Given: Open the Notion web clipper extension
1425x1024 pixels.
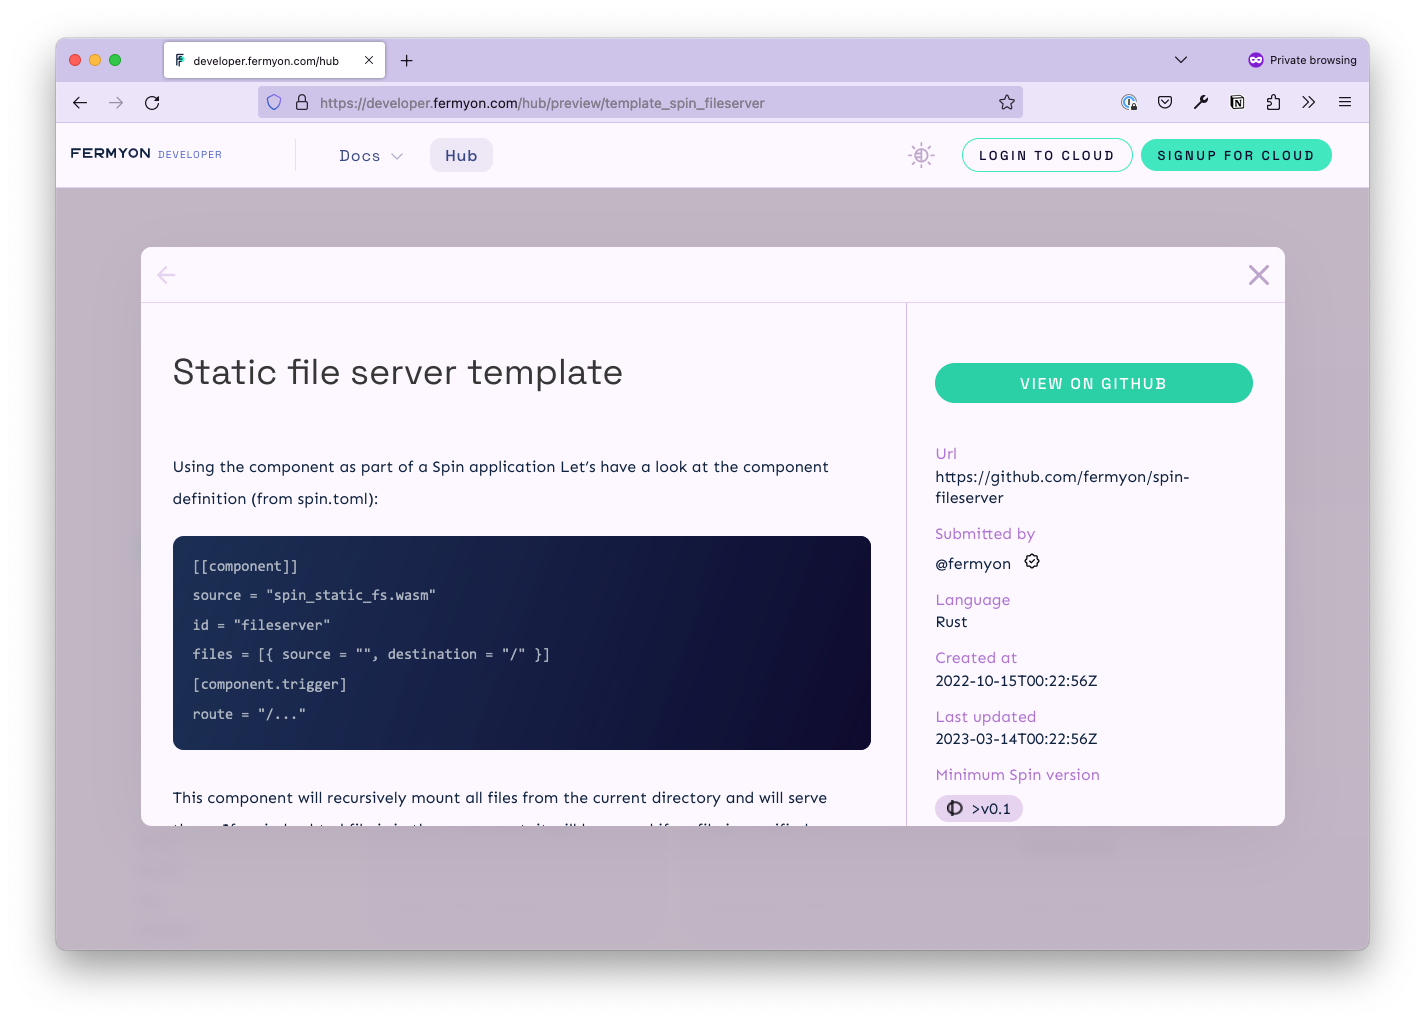Looking at the screenshot, I should pos(1237,102).
